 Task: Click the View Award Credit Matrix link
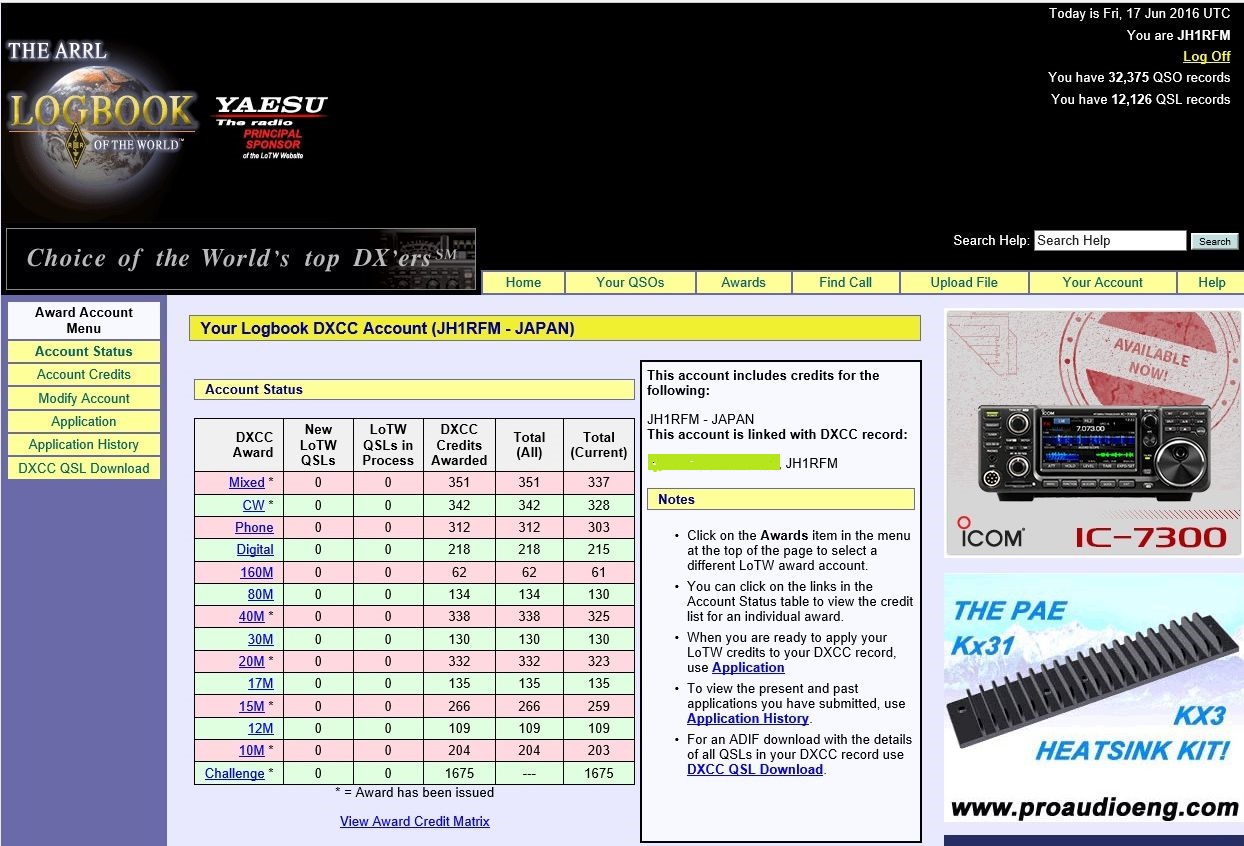(414, 822)
